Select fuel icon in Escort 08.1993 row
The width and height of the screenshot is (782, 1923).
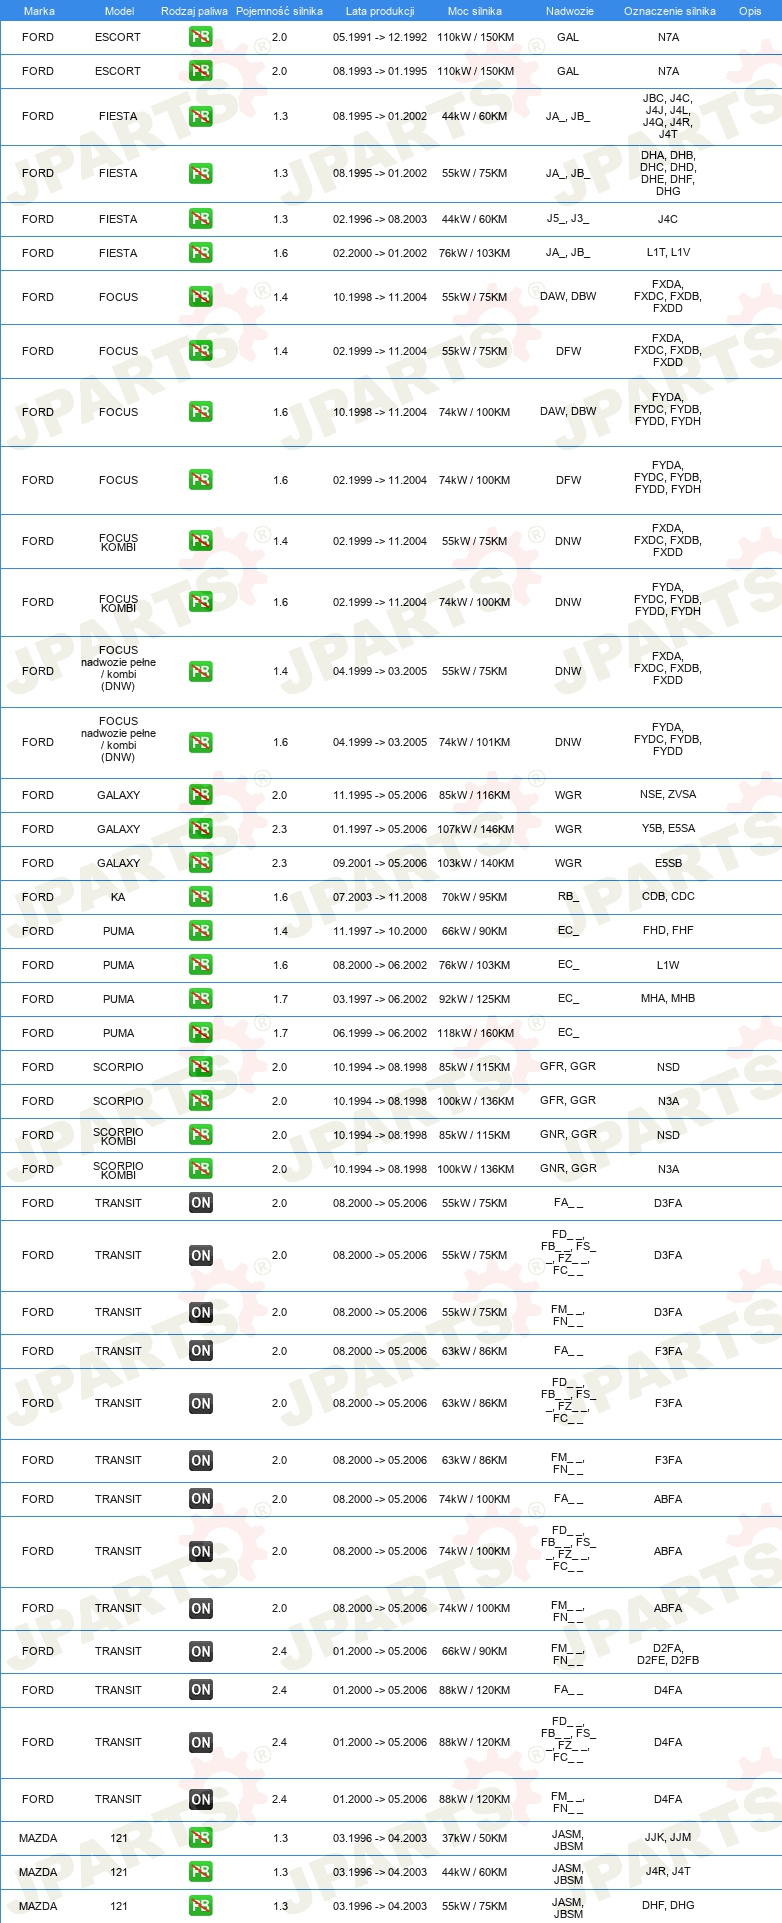point(201,71)
